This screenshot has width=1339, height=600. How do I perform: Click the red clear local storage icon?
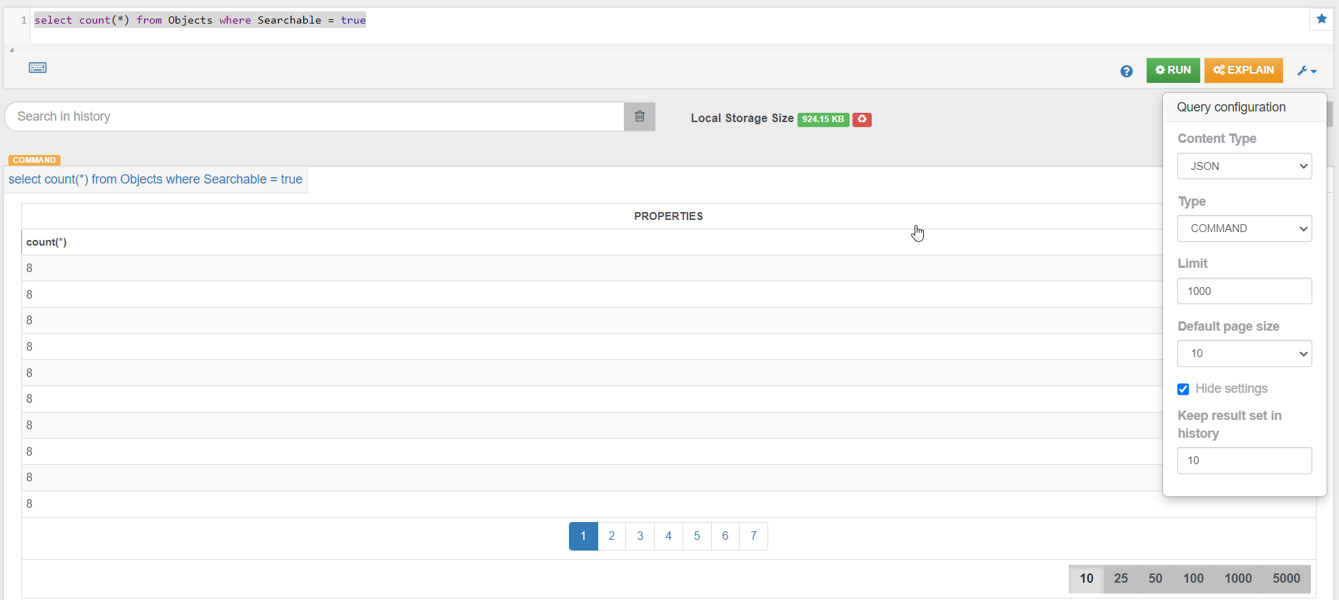pyautogui.click(x=862, y=118)
